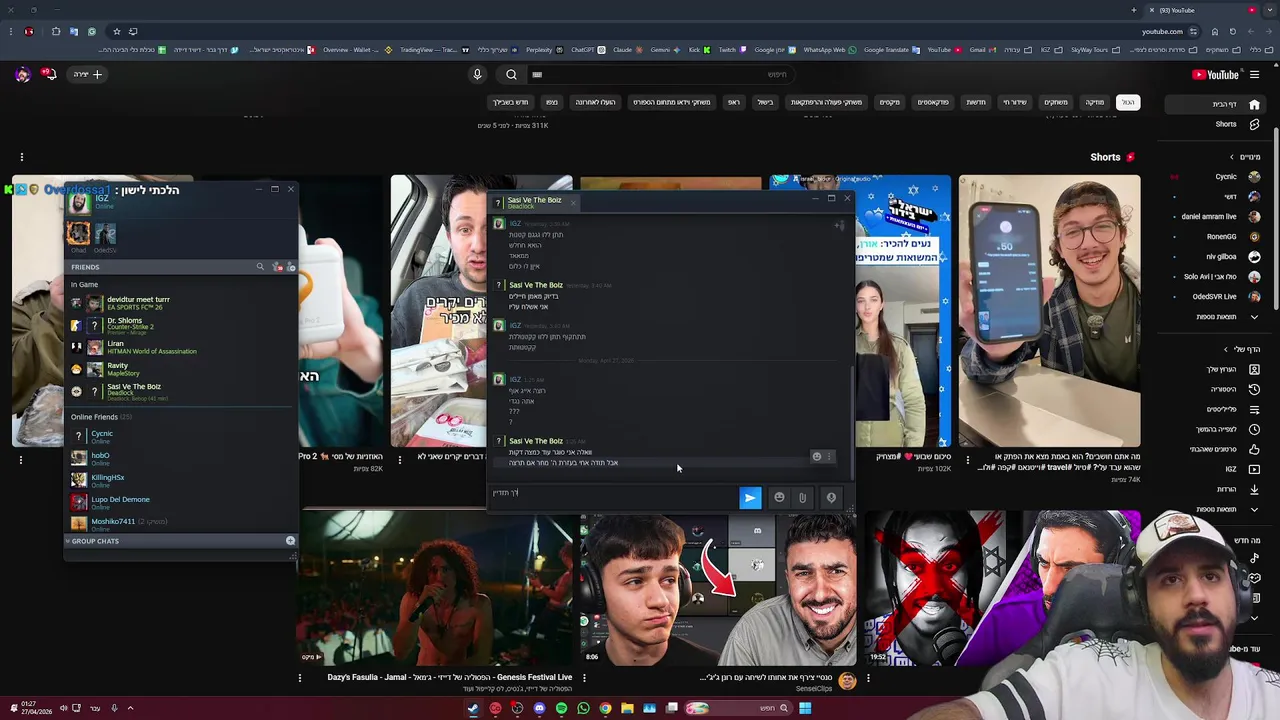Select the Sasi Ve The Boiz chat tab

(533, 203)
